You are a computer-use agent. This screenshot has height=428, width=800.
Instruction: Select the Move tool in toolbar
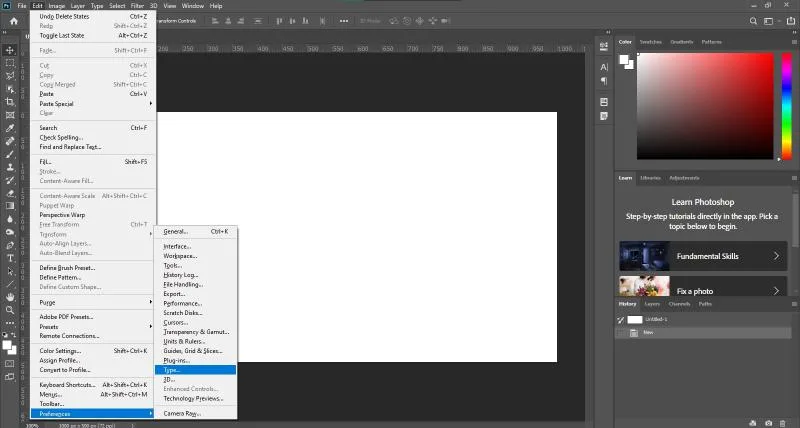[10, 50]
